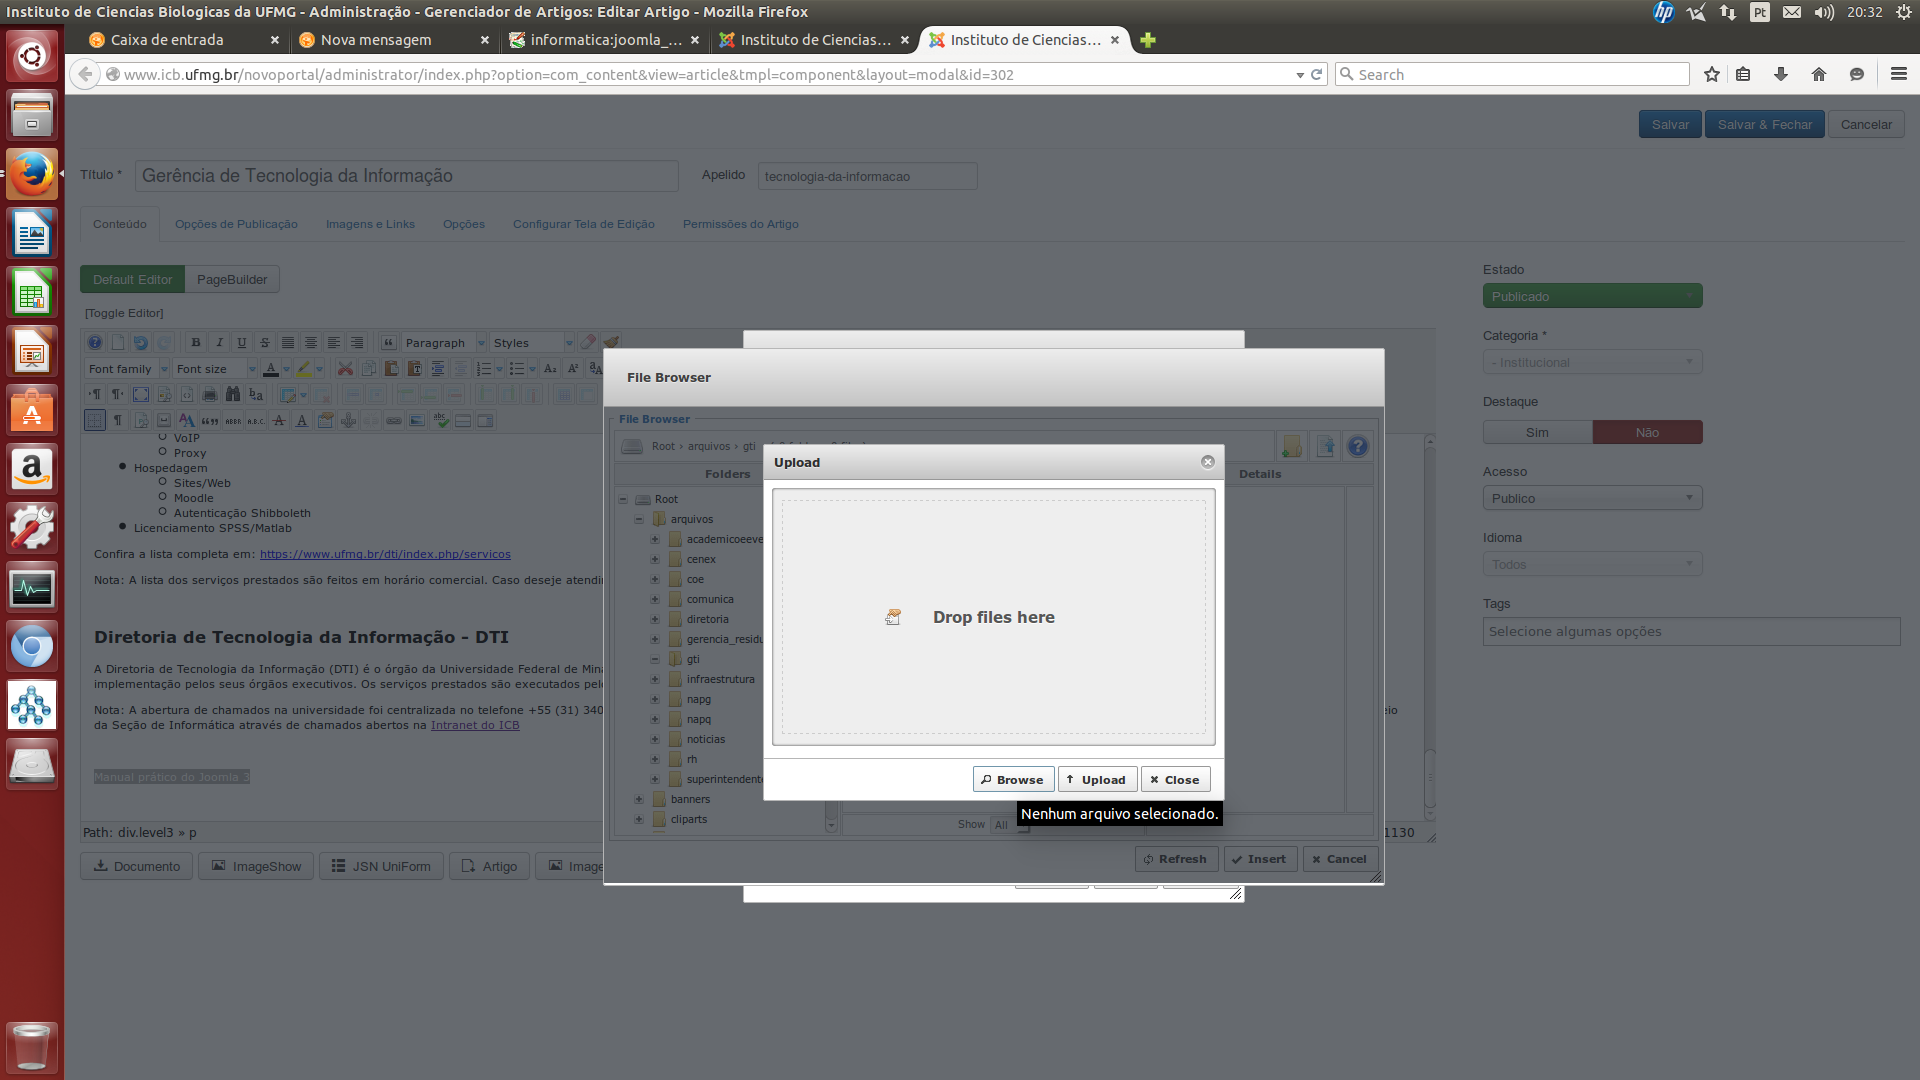Collapse the arquivos folder node
Viewport: 1920px width, 1080px height.
(x=639, y=519)
